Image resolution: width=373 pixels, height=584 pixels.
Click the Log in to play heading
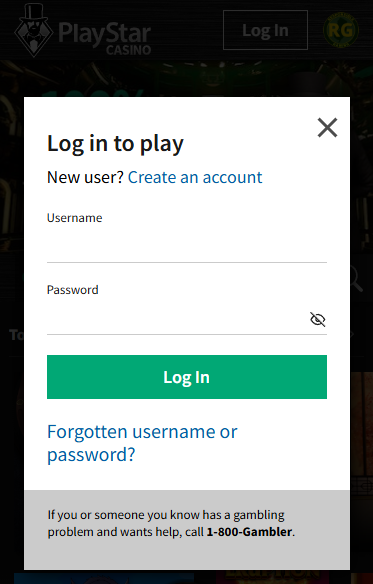116,144
